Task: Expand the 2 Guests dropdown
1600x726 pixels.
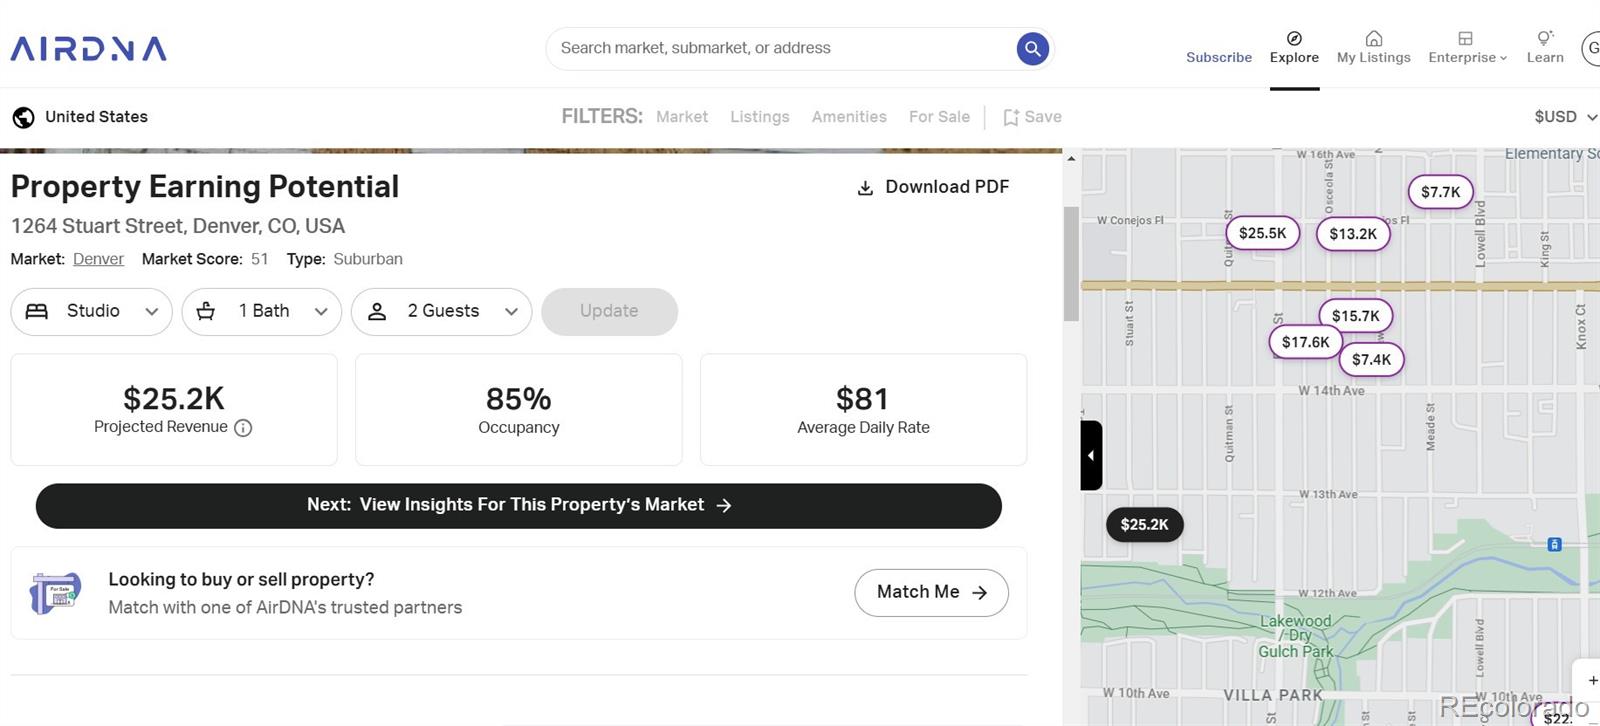Action: coord(441,311)
